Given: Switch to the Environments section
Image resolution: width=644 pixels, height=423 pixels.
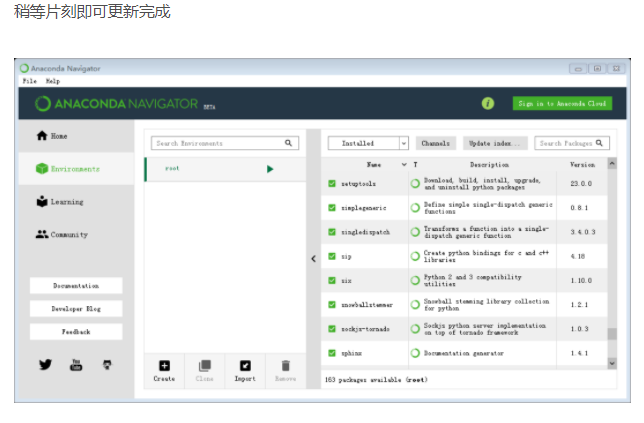Looking at the screenshot, I should (x=76, y=169).
